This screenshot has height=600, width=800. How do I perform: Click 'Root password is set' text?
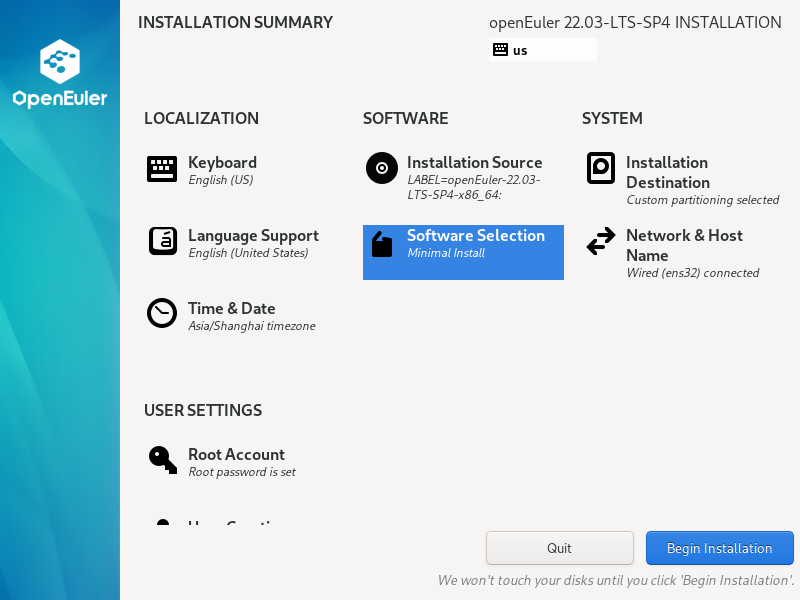coord(242,471)
